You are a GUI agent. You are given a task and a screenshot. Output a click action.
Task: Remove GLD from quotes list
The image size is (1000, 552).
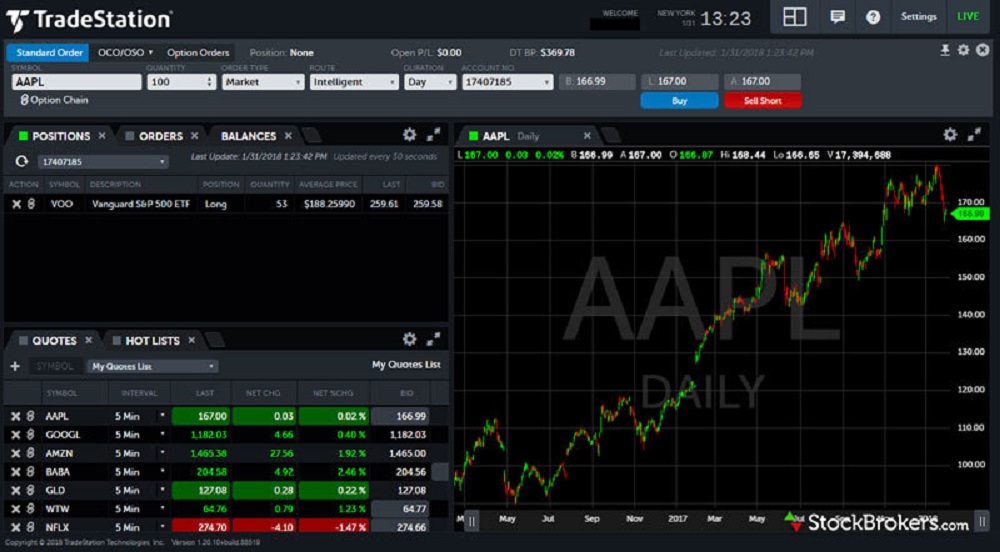(x=15, y=490)
